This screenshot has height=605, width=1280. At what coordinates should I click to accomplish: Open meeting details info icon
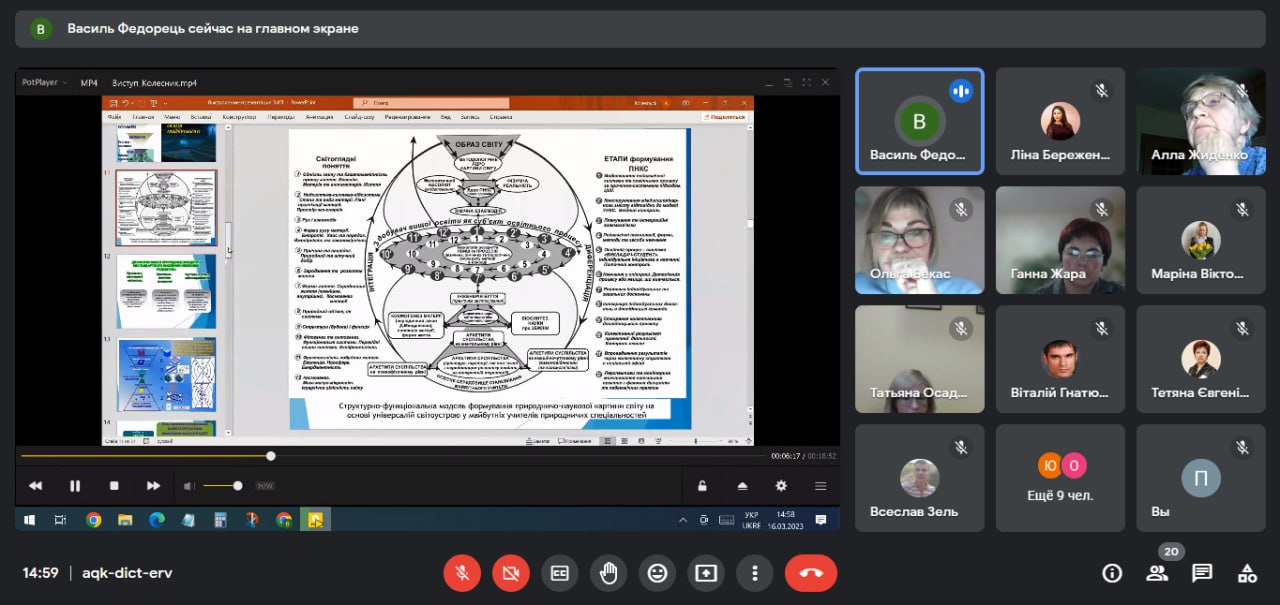click(x=1112, y=573)
